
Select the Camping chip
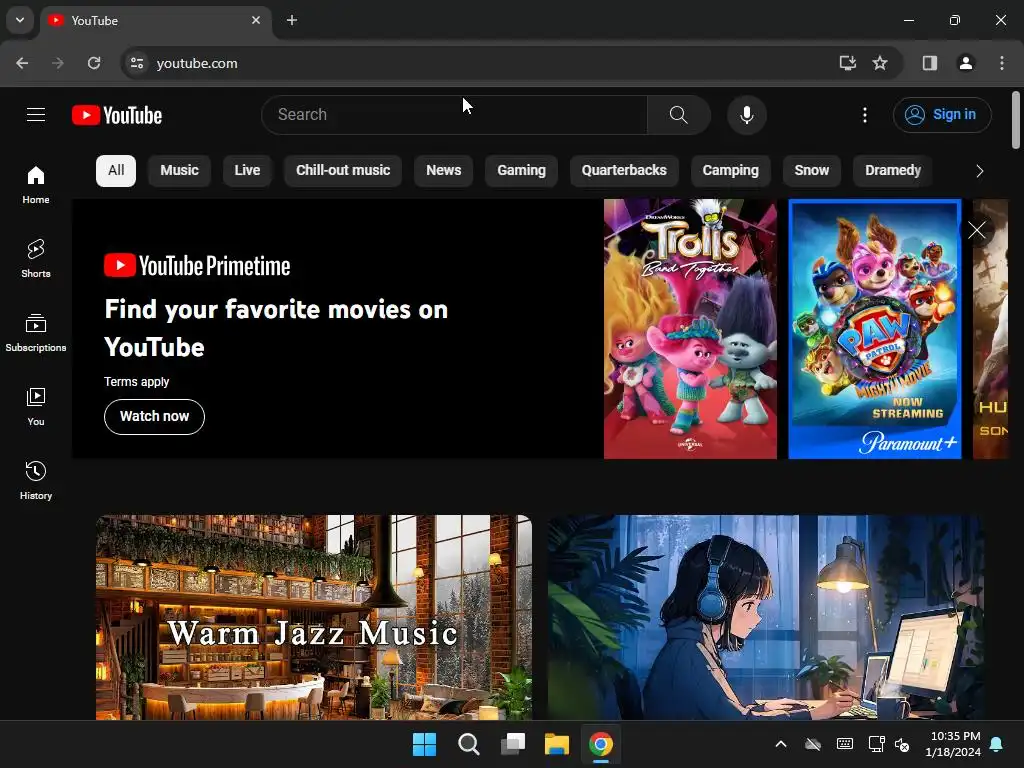pos(730,170)
